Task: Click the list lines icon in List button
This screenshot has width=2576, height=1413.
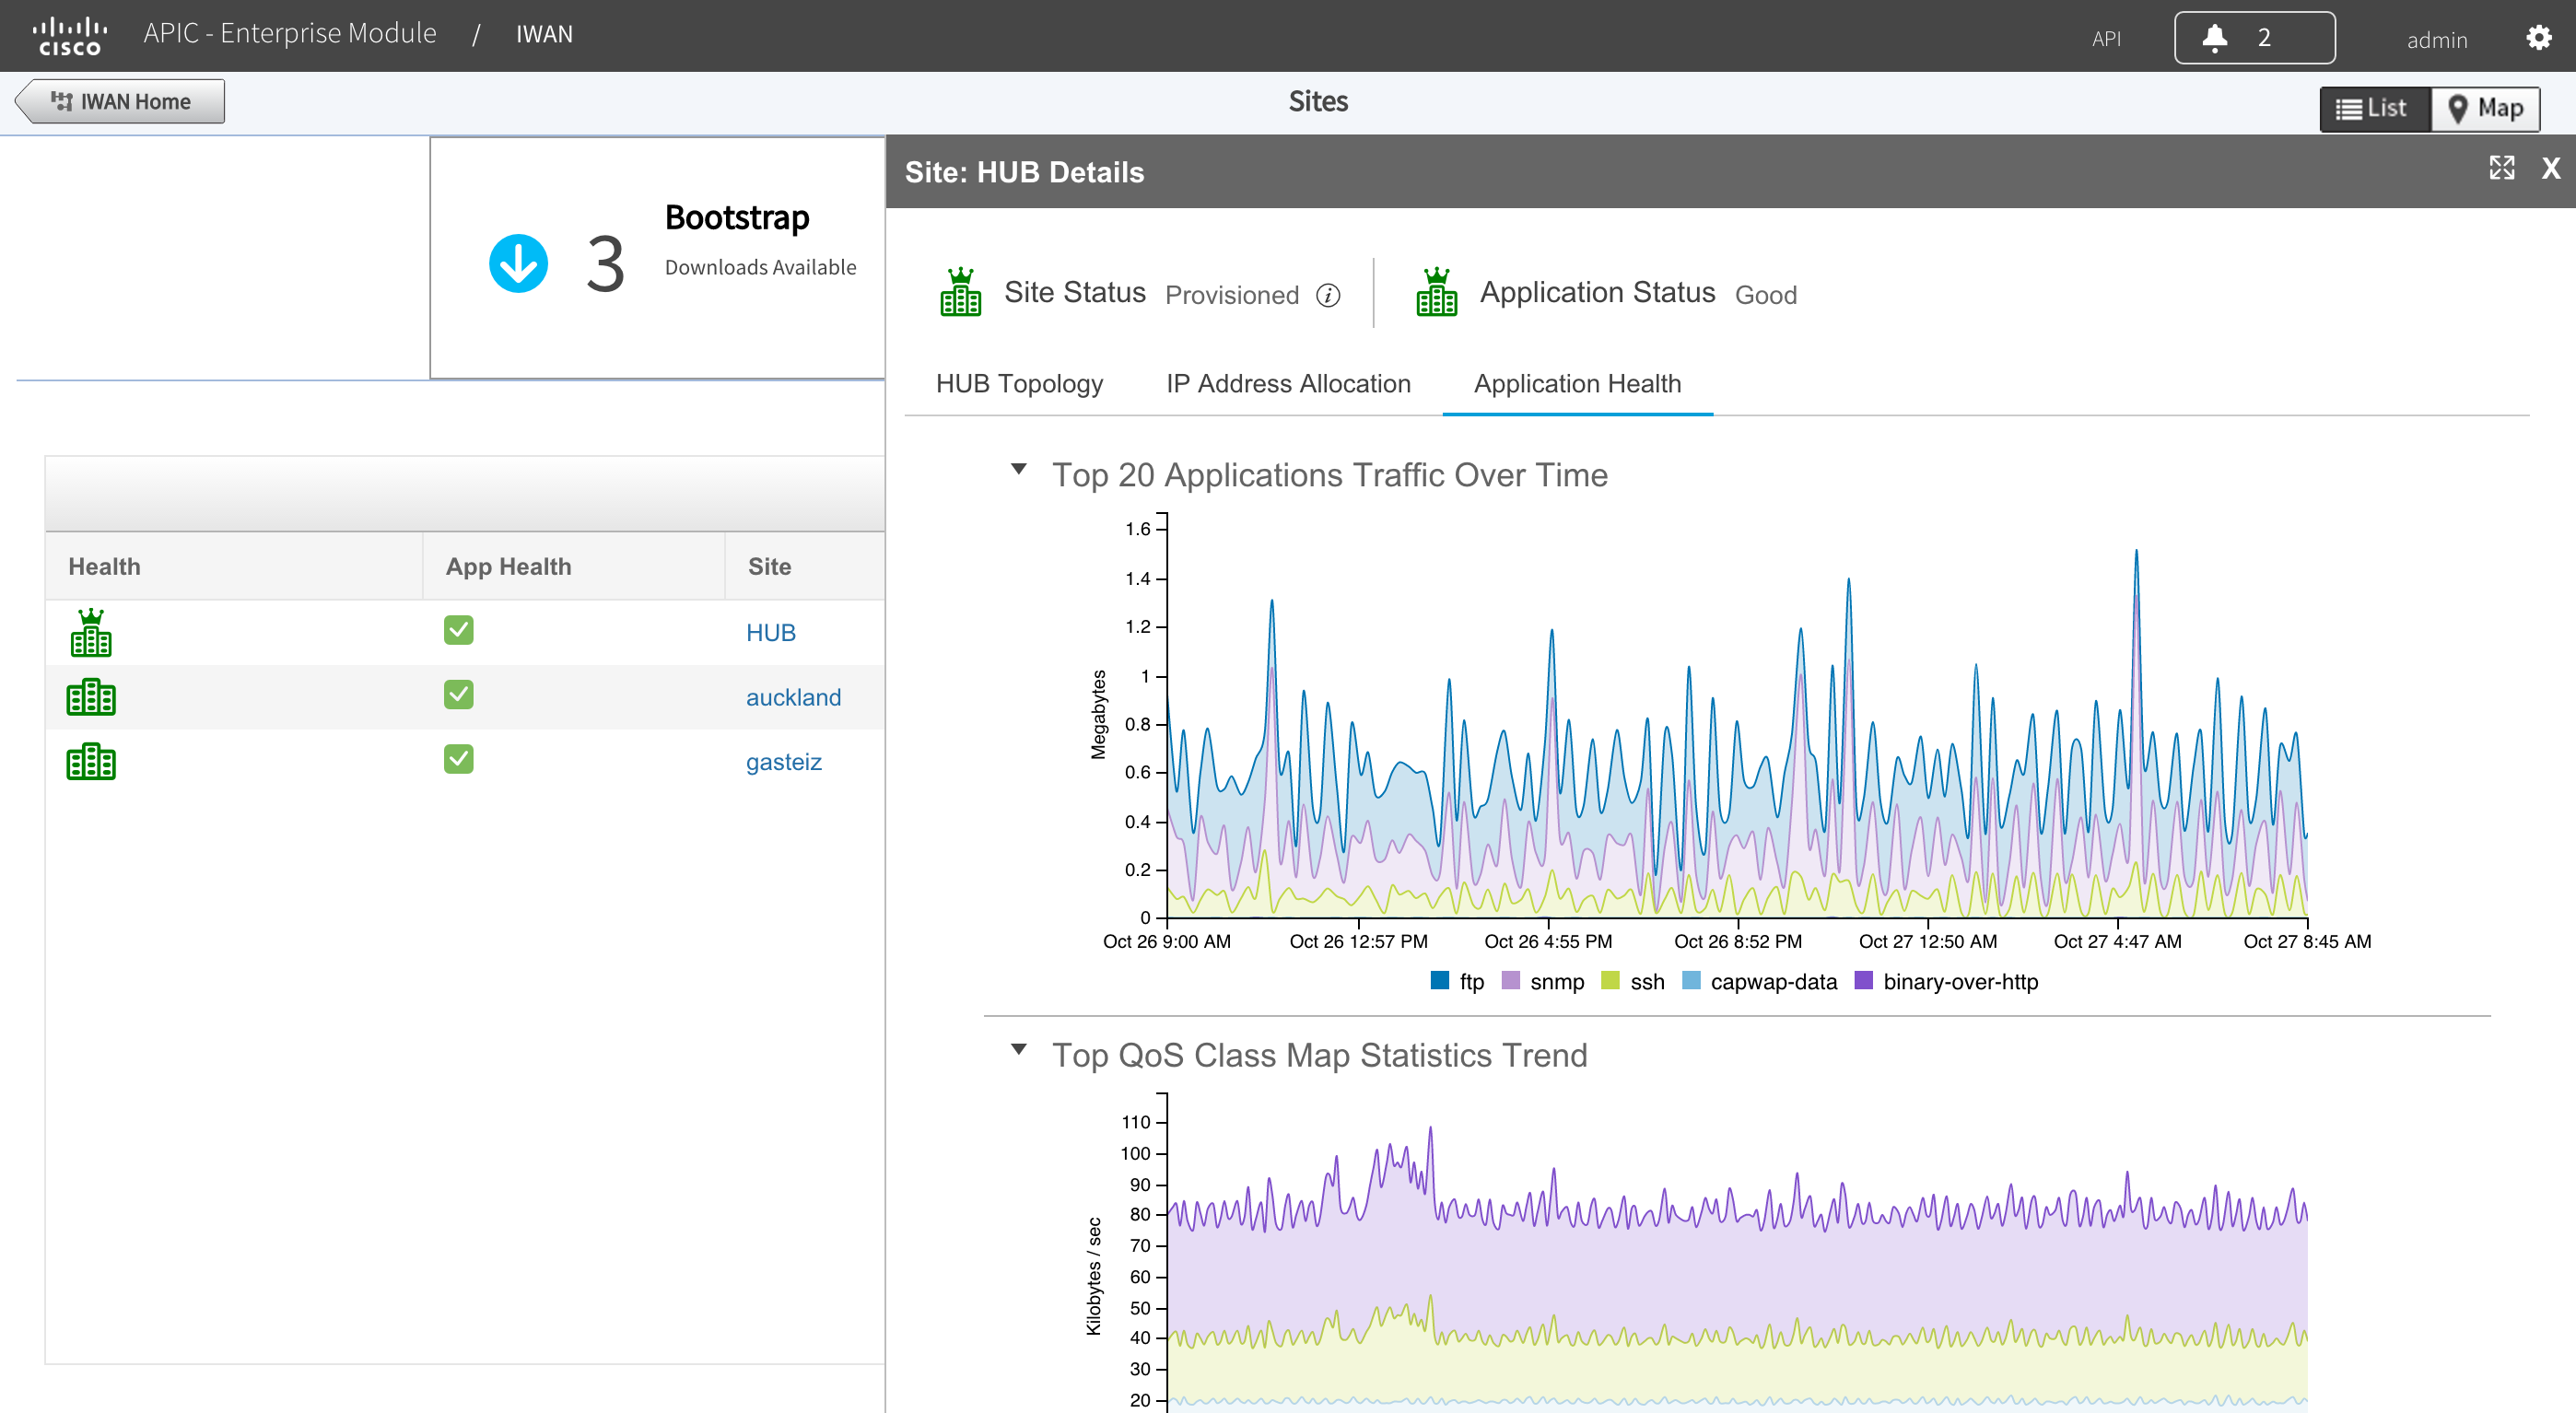Action: tap(2348, 109)
